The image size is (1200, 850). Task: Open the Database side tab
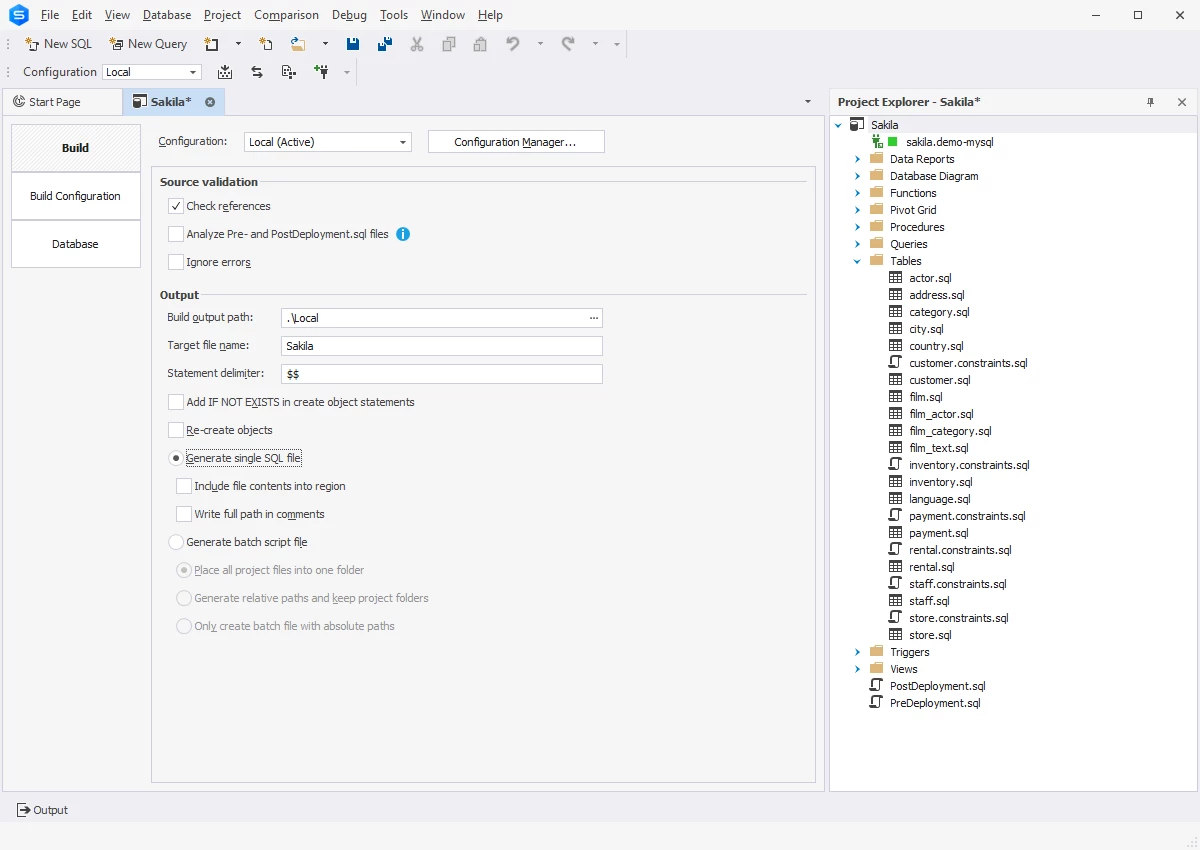pos(75,244)
